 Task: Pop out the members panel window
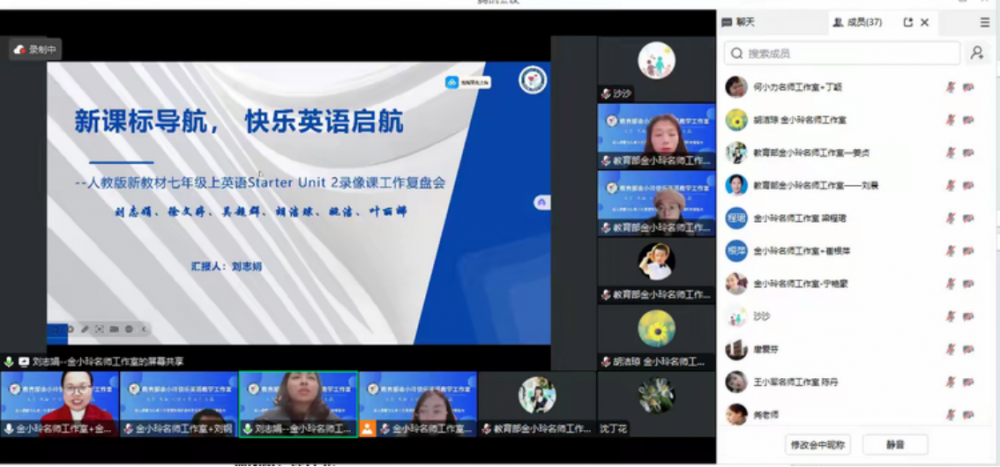908,22
